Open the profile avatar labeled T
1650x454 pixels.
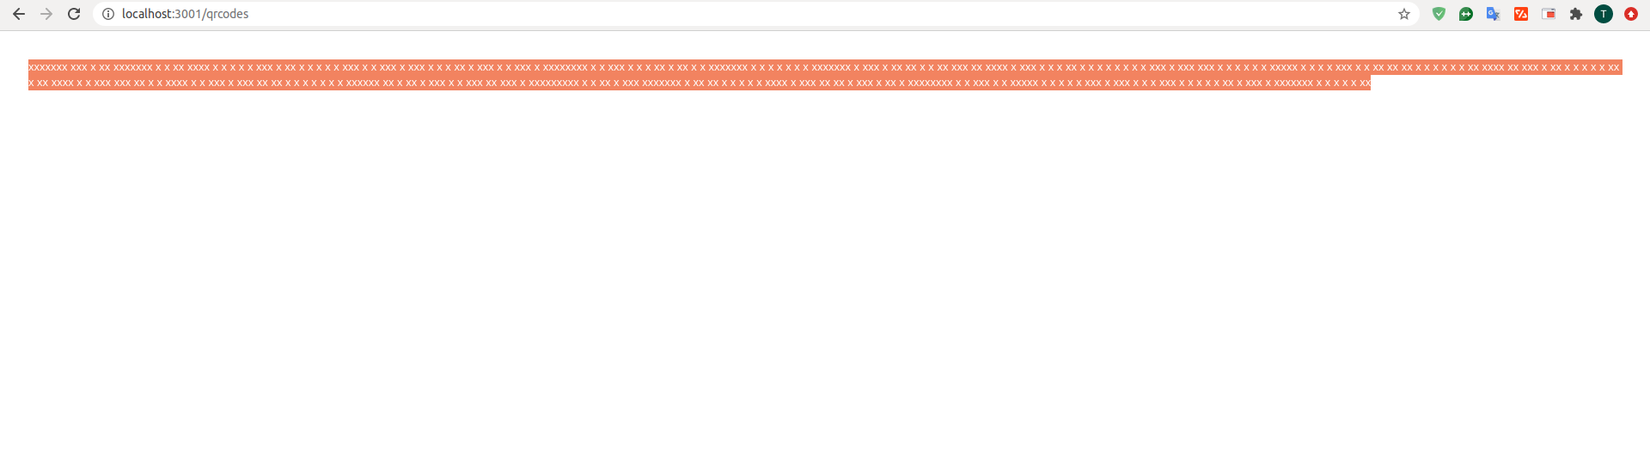coord(1603,14)
